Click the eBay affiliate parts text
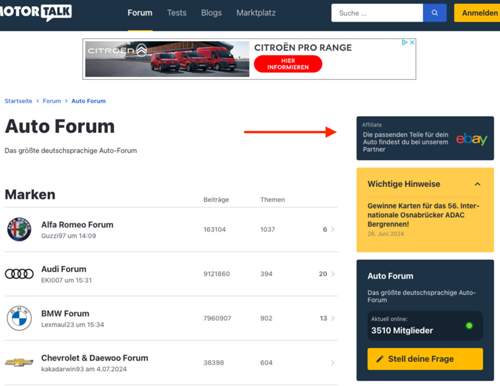 pos(405,142)
